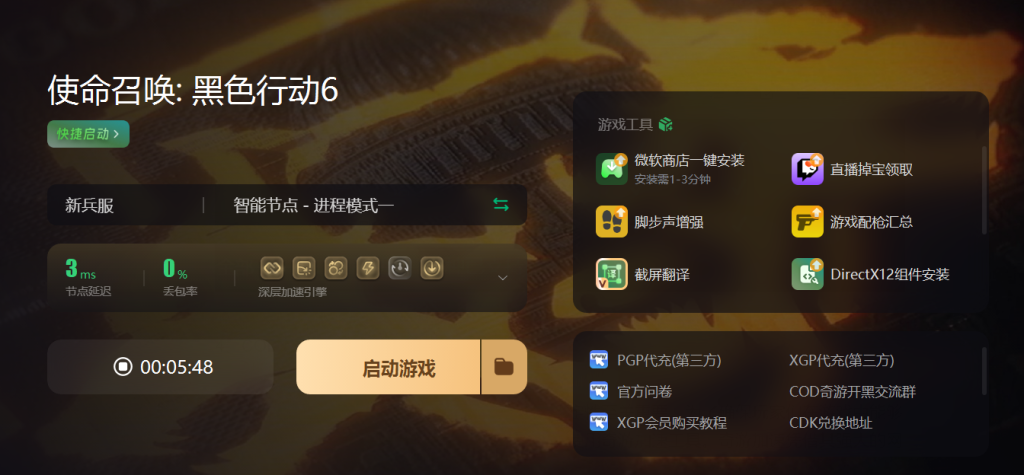Open the 微软商店一键安装 tool

click(x=670, y=169)
